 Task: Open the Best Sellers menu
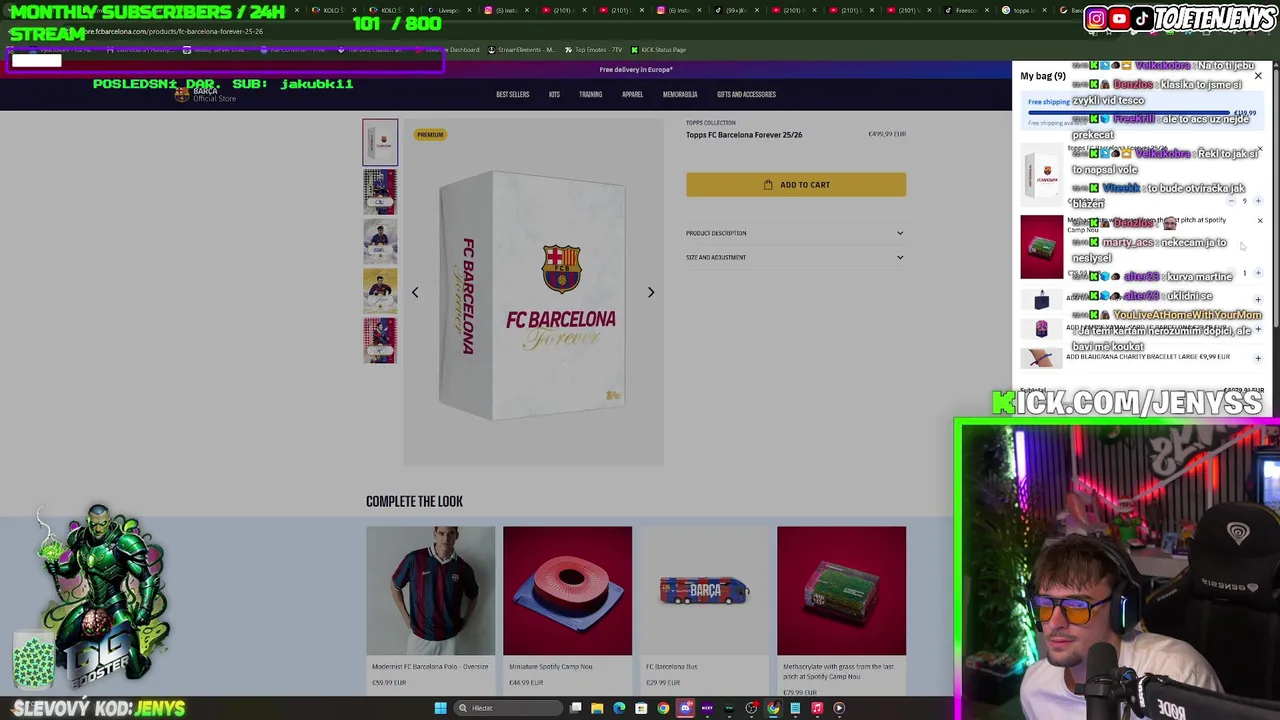click(x=513, y=94)
